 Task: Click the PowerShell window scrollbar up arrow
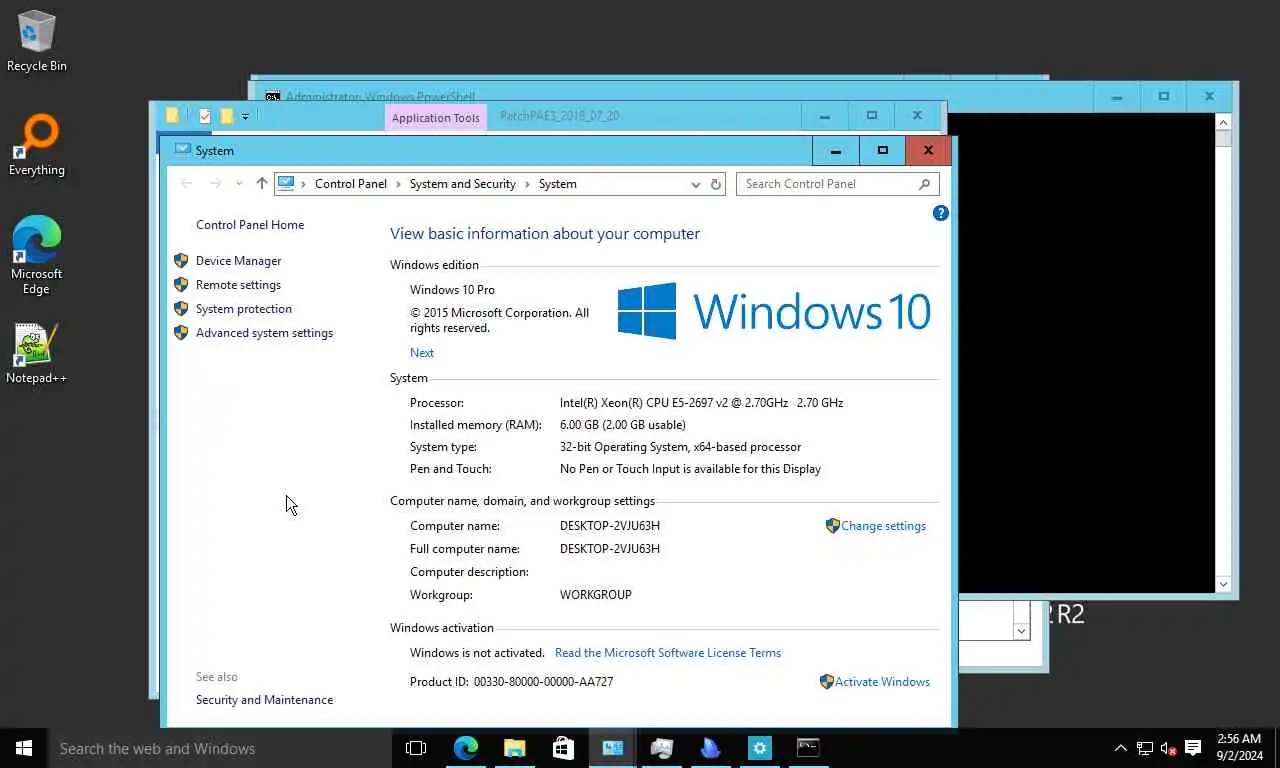(x=1223, y=121)
